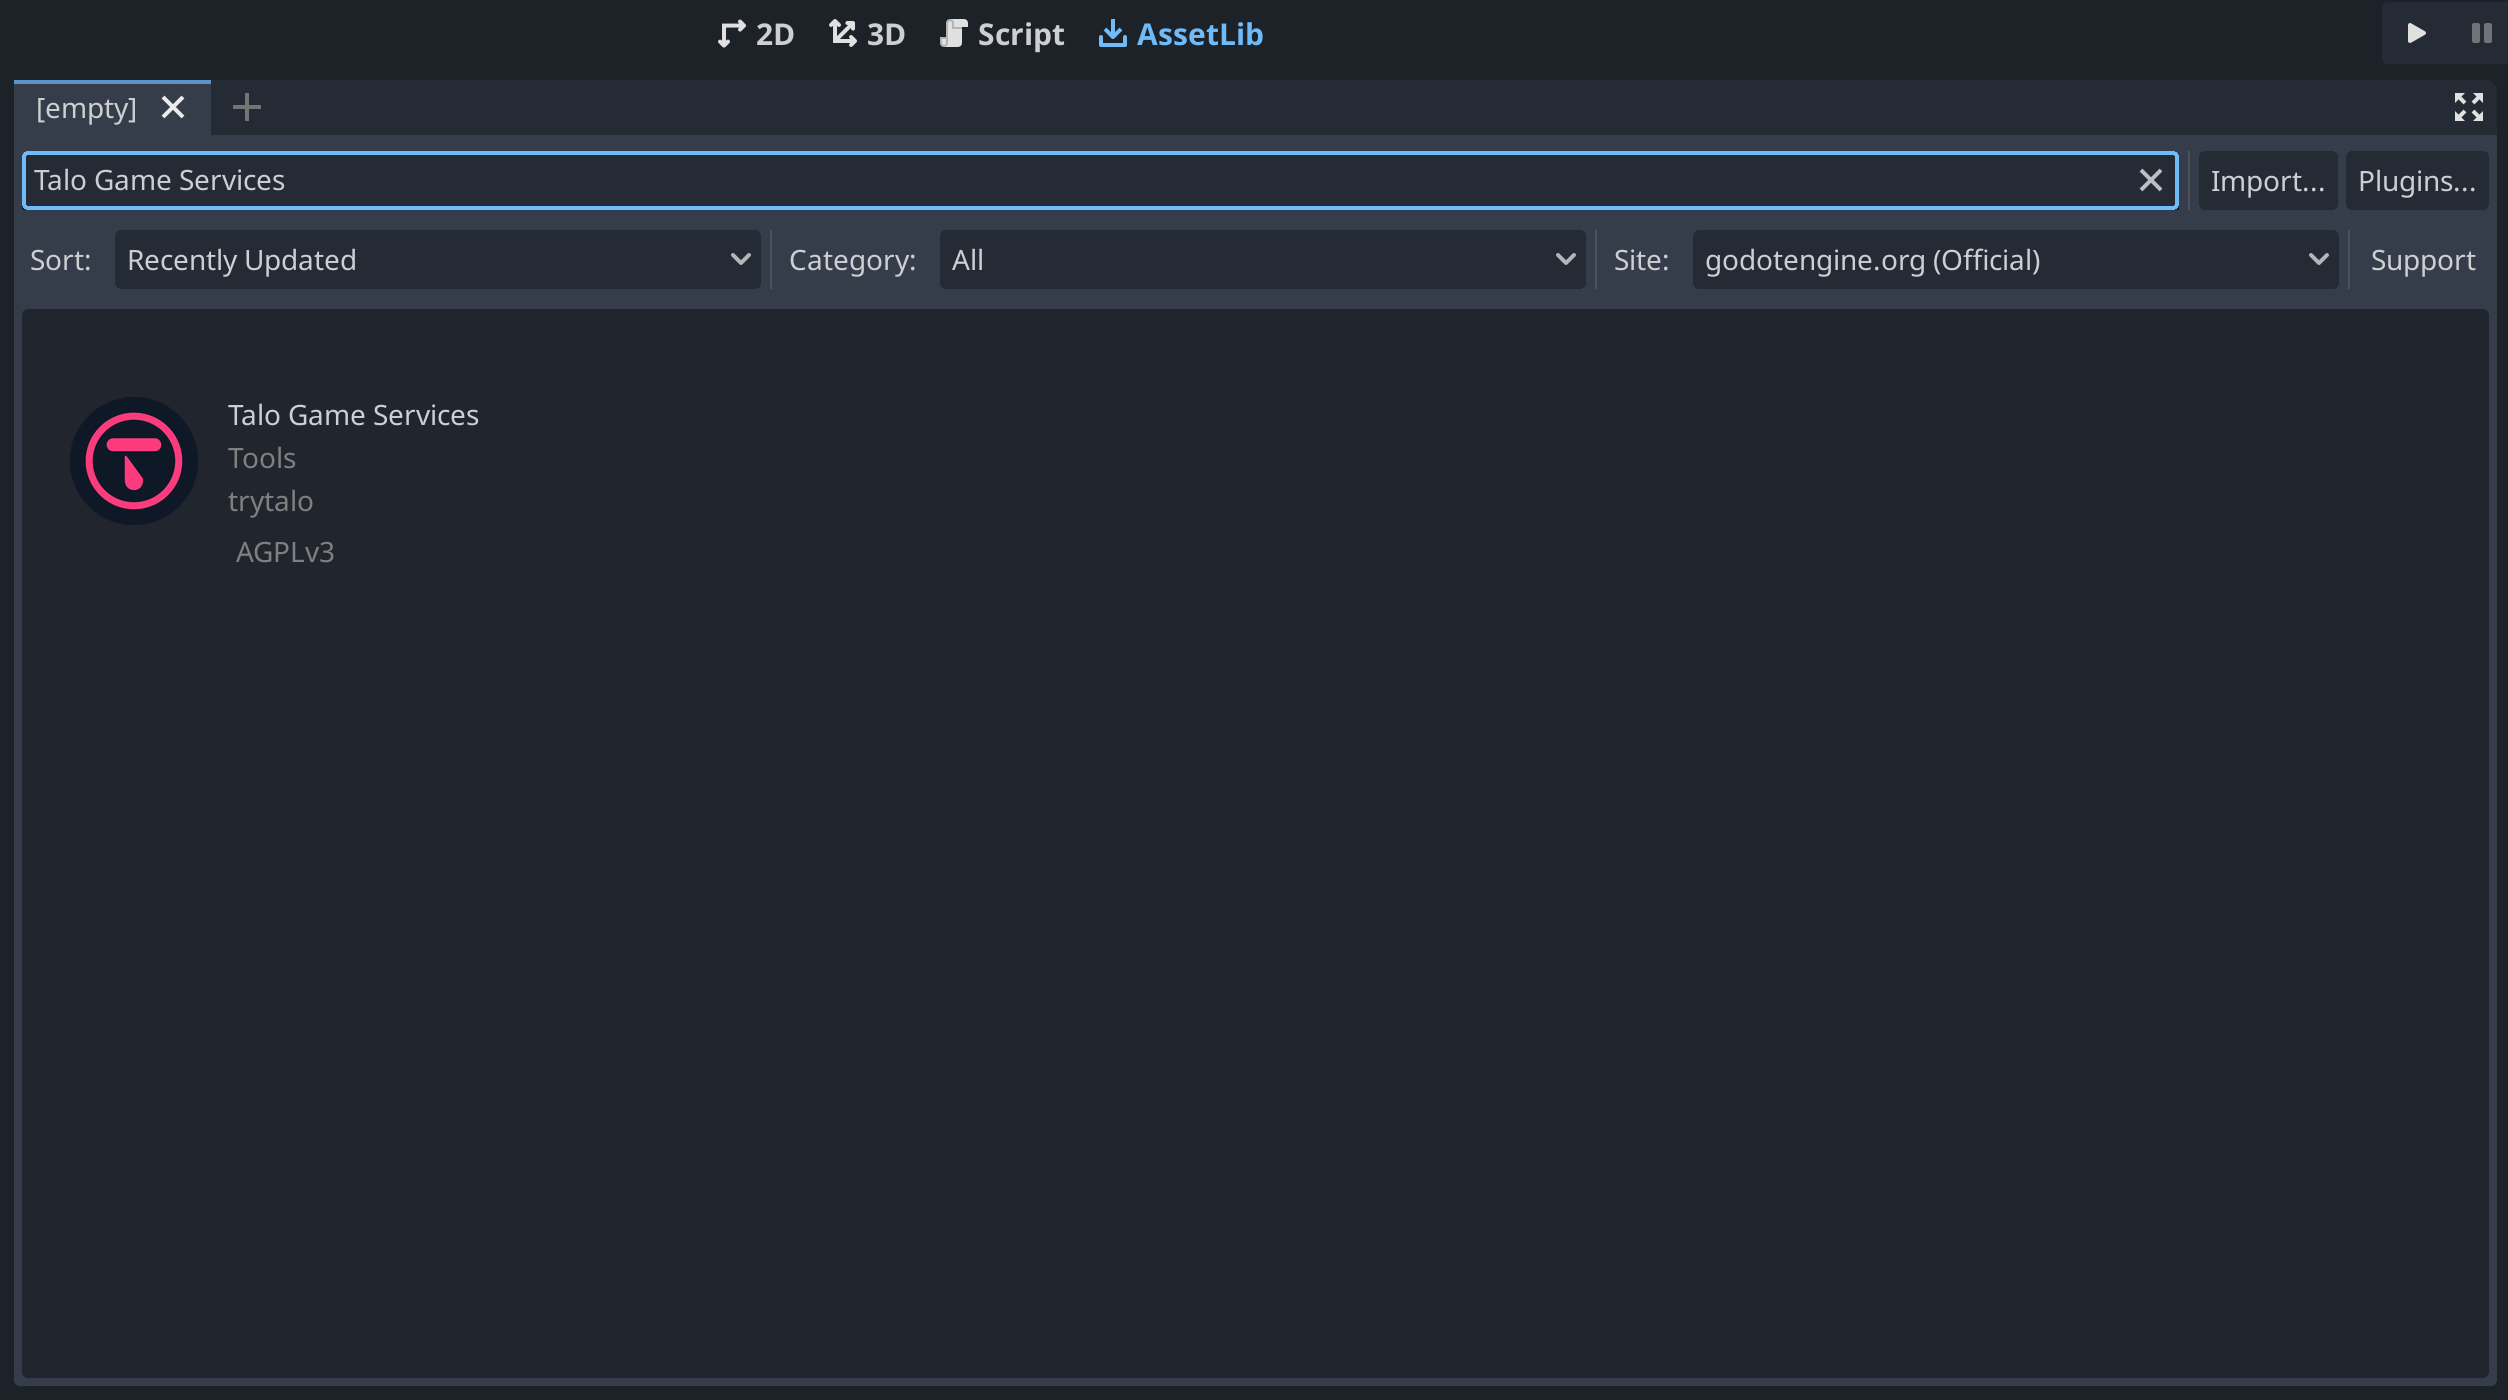Open the Plugins... dialog
This screenshot has height=1400, width=2508.
2416,181
